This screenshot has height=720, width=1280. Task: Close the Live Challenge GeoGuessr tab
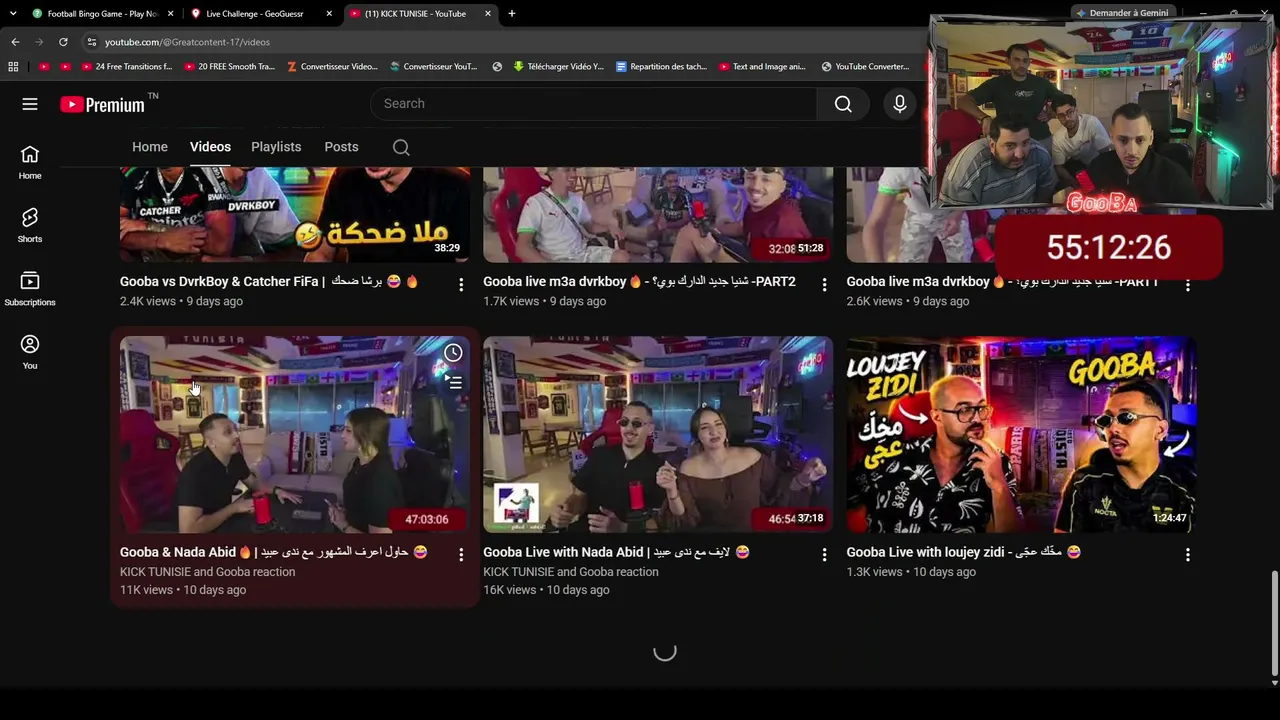[x=329, y=14]
